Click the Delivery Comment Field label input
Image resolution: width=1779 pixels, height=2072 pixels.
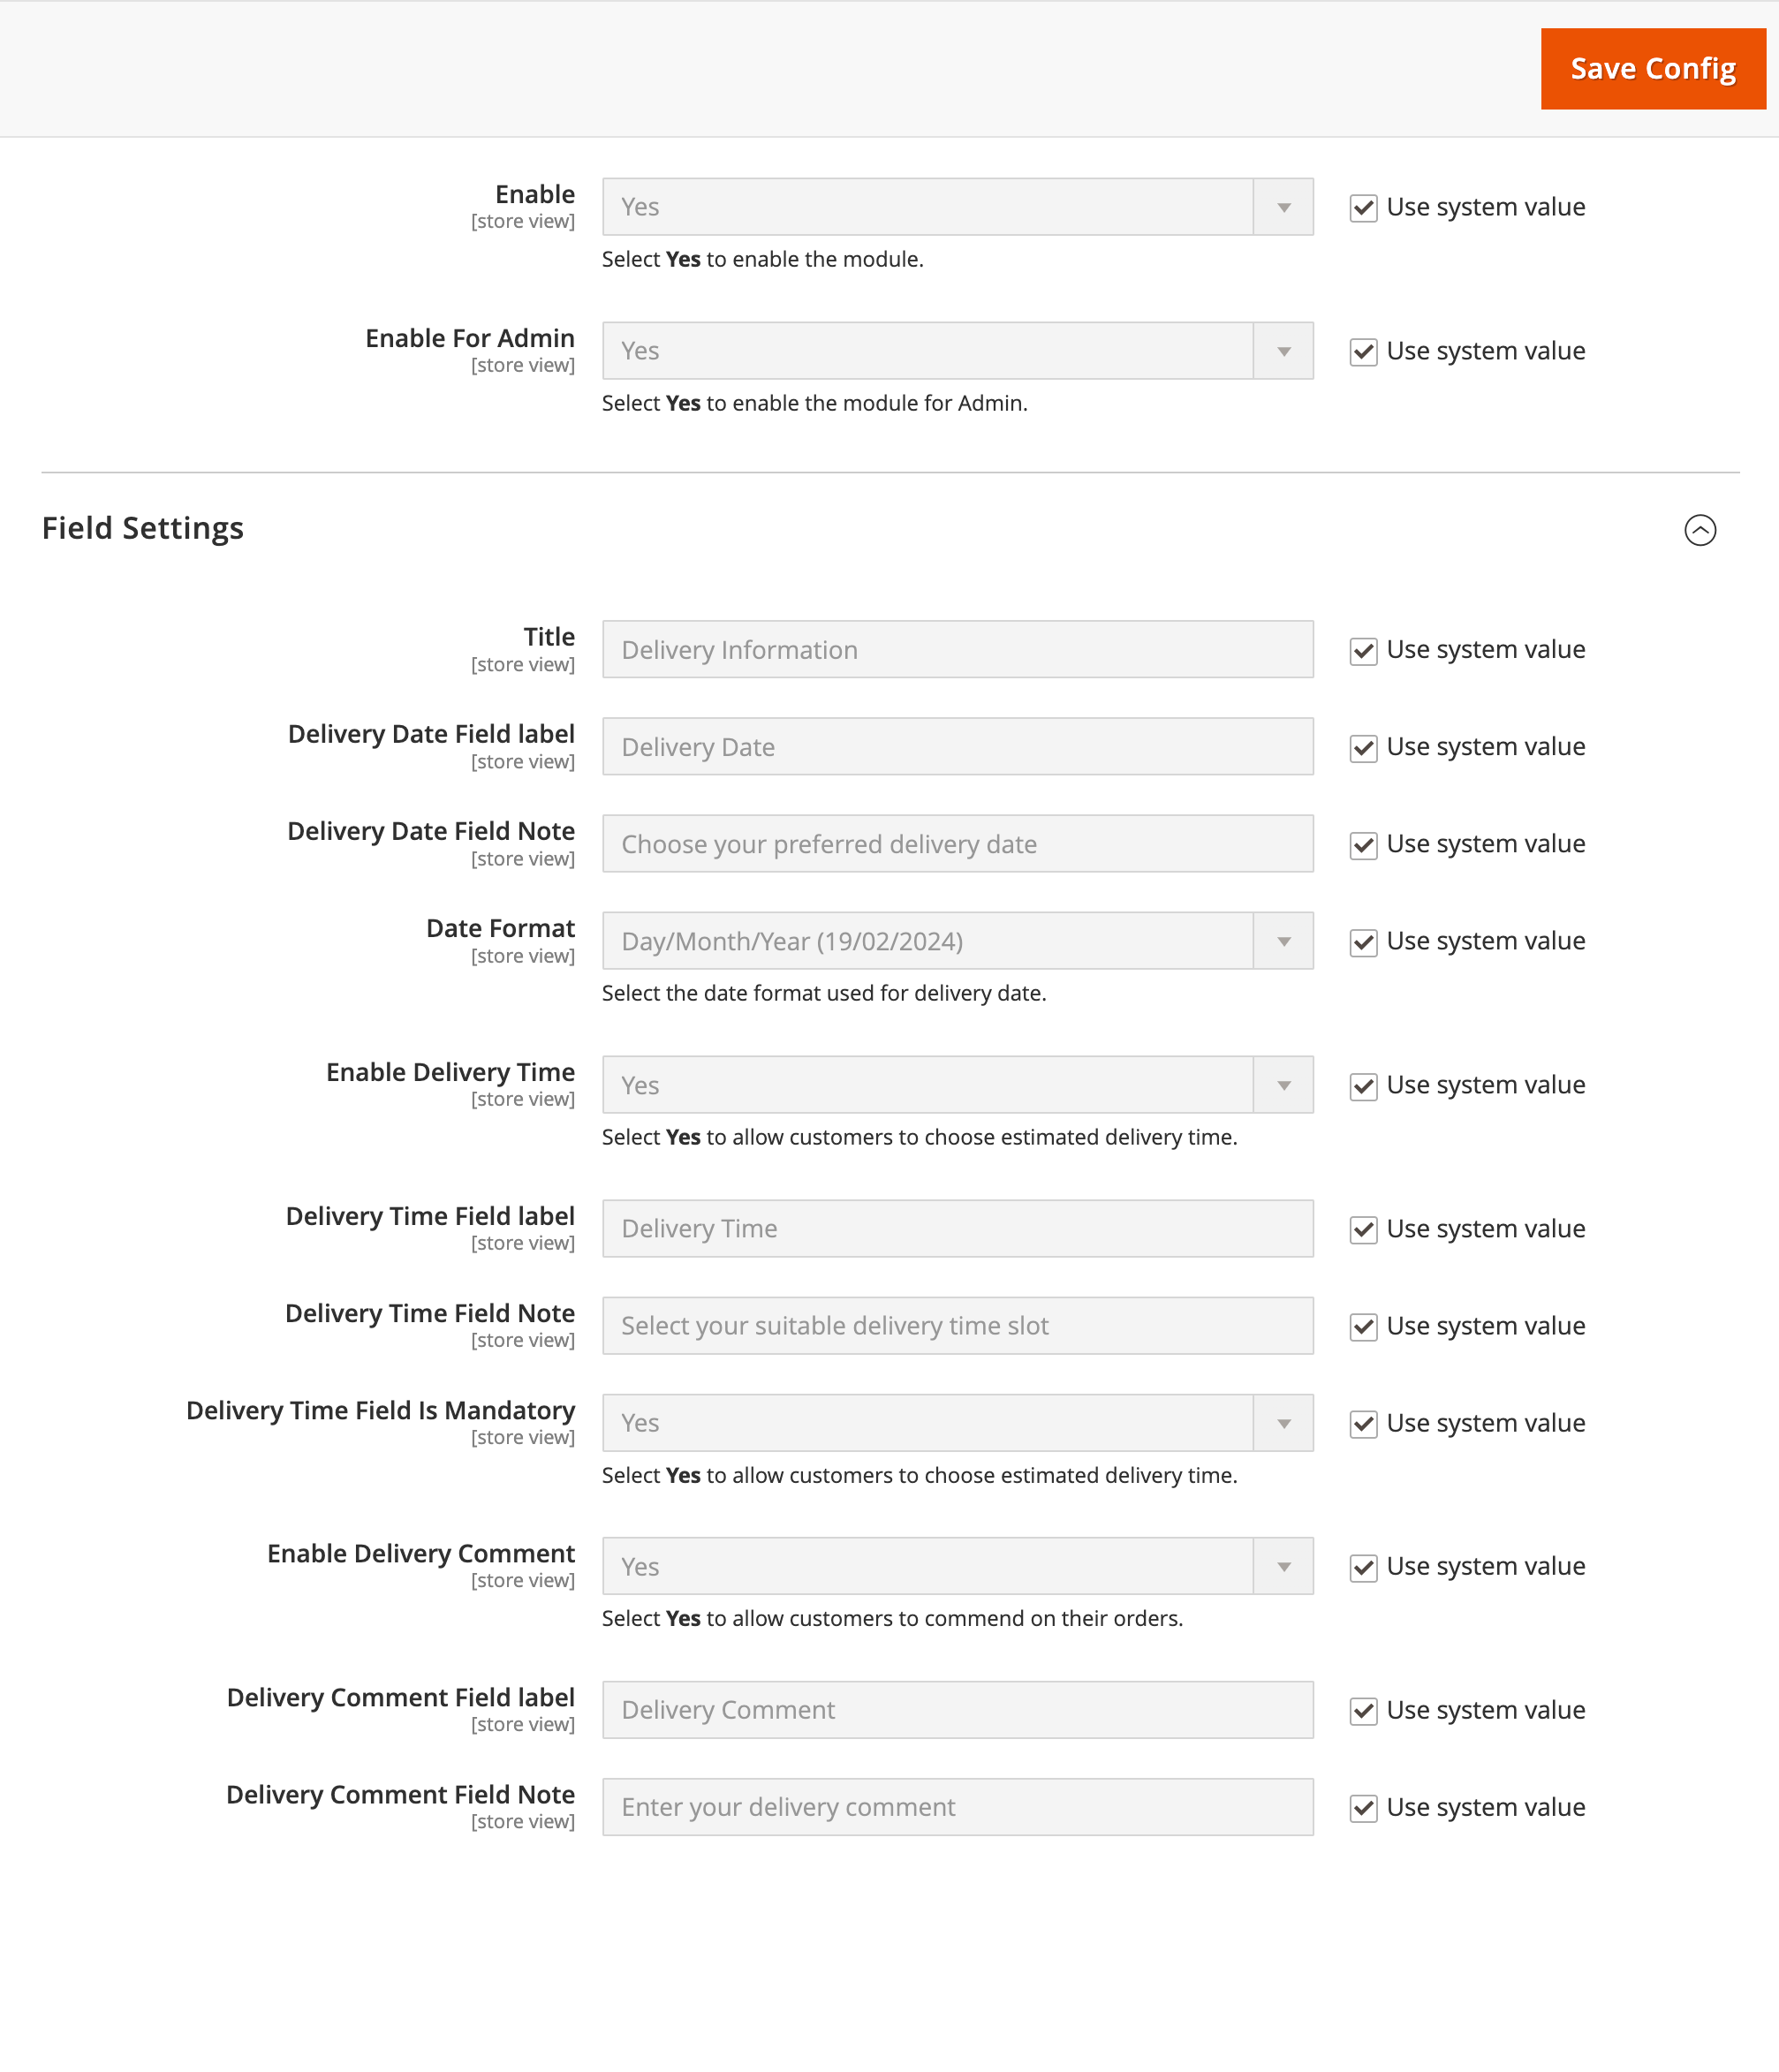tap(957, 1709)
